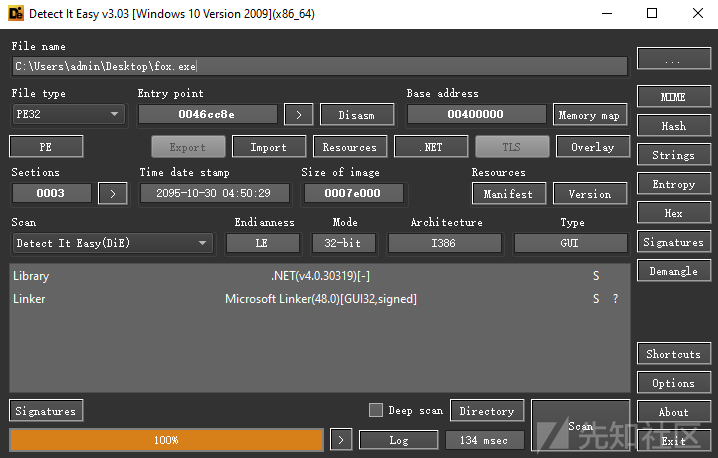The height and width of the screenshot is (458, 718).
Task: Click the Detect It Easy title bar icon
Action: 16,13
